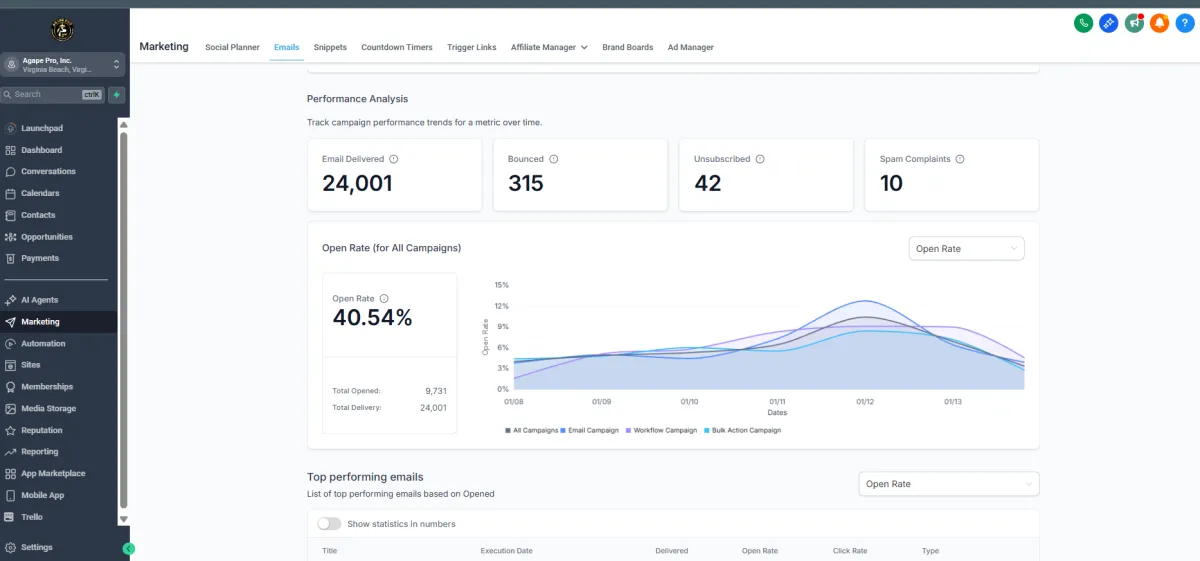Screen dimensions: 1200x561
Task: Open the orange notifications bell
Action: (x=1159, y=23)
